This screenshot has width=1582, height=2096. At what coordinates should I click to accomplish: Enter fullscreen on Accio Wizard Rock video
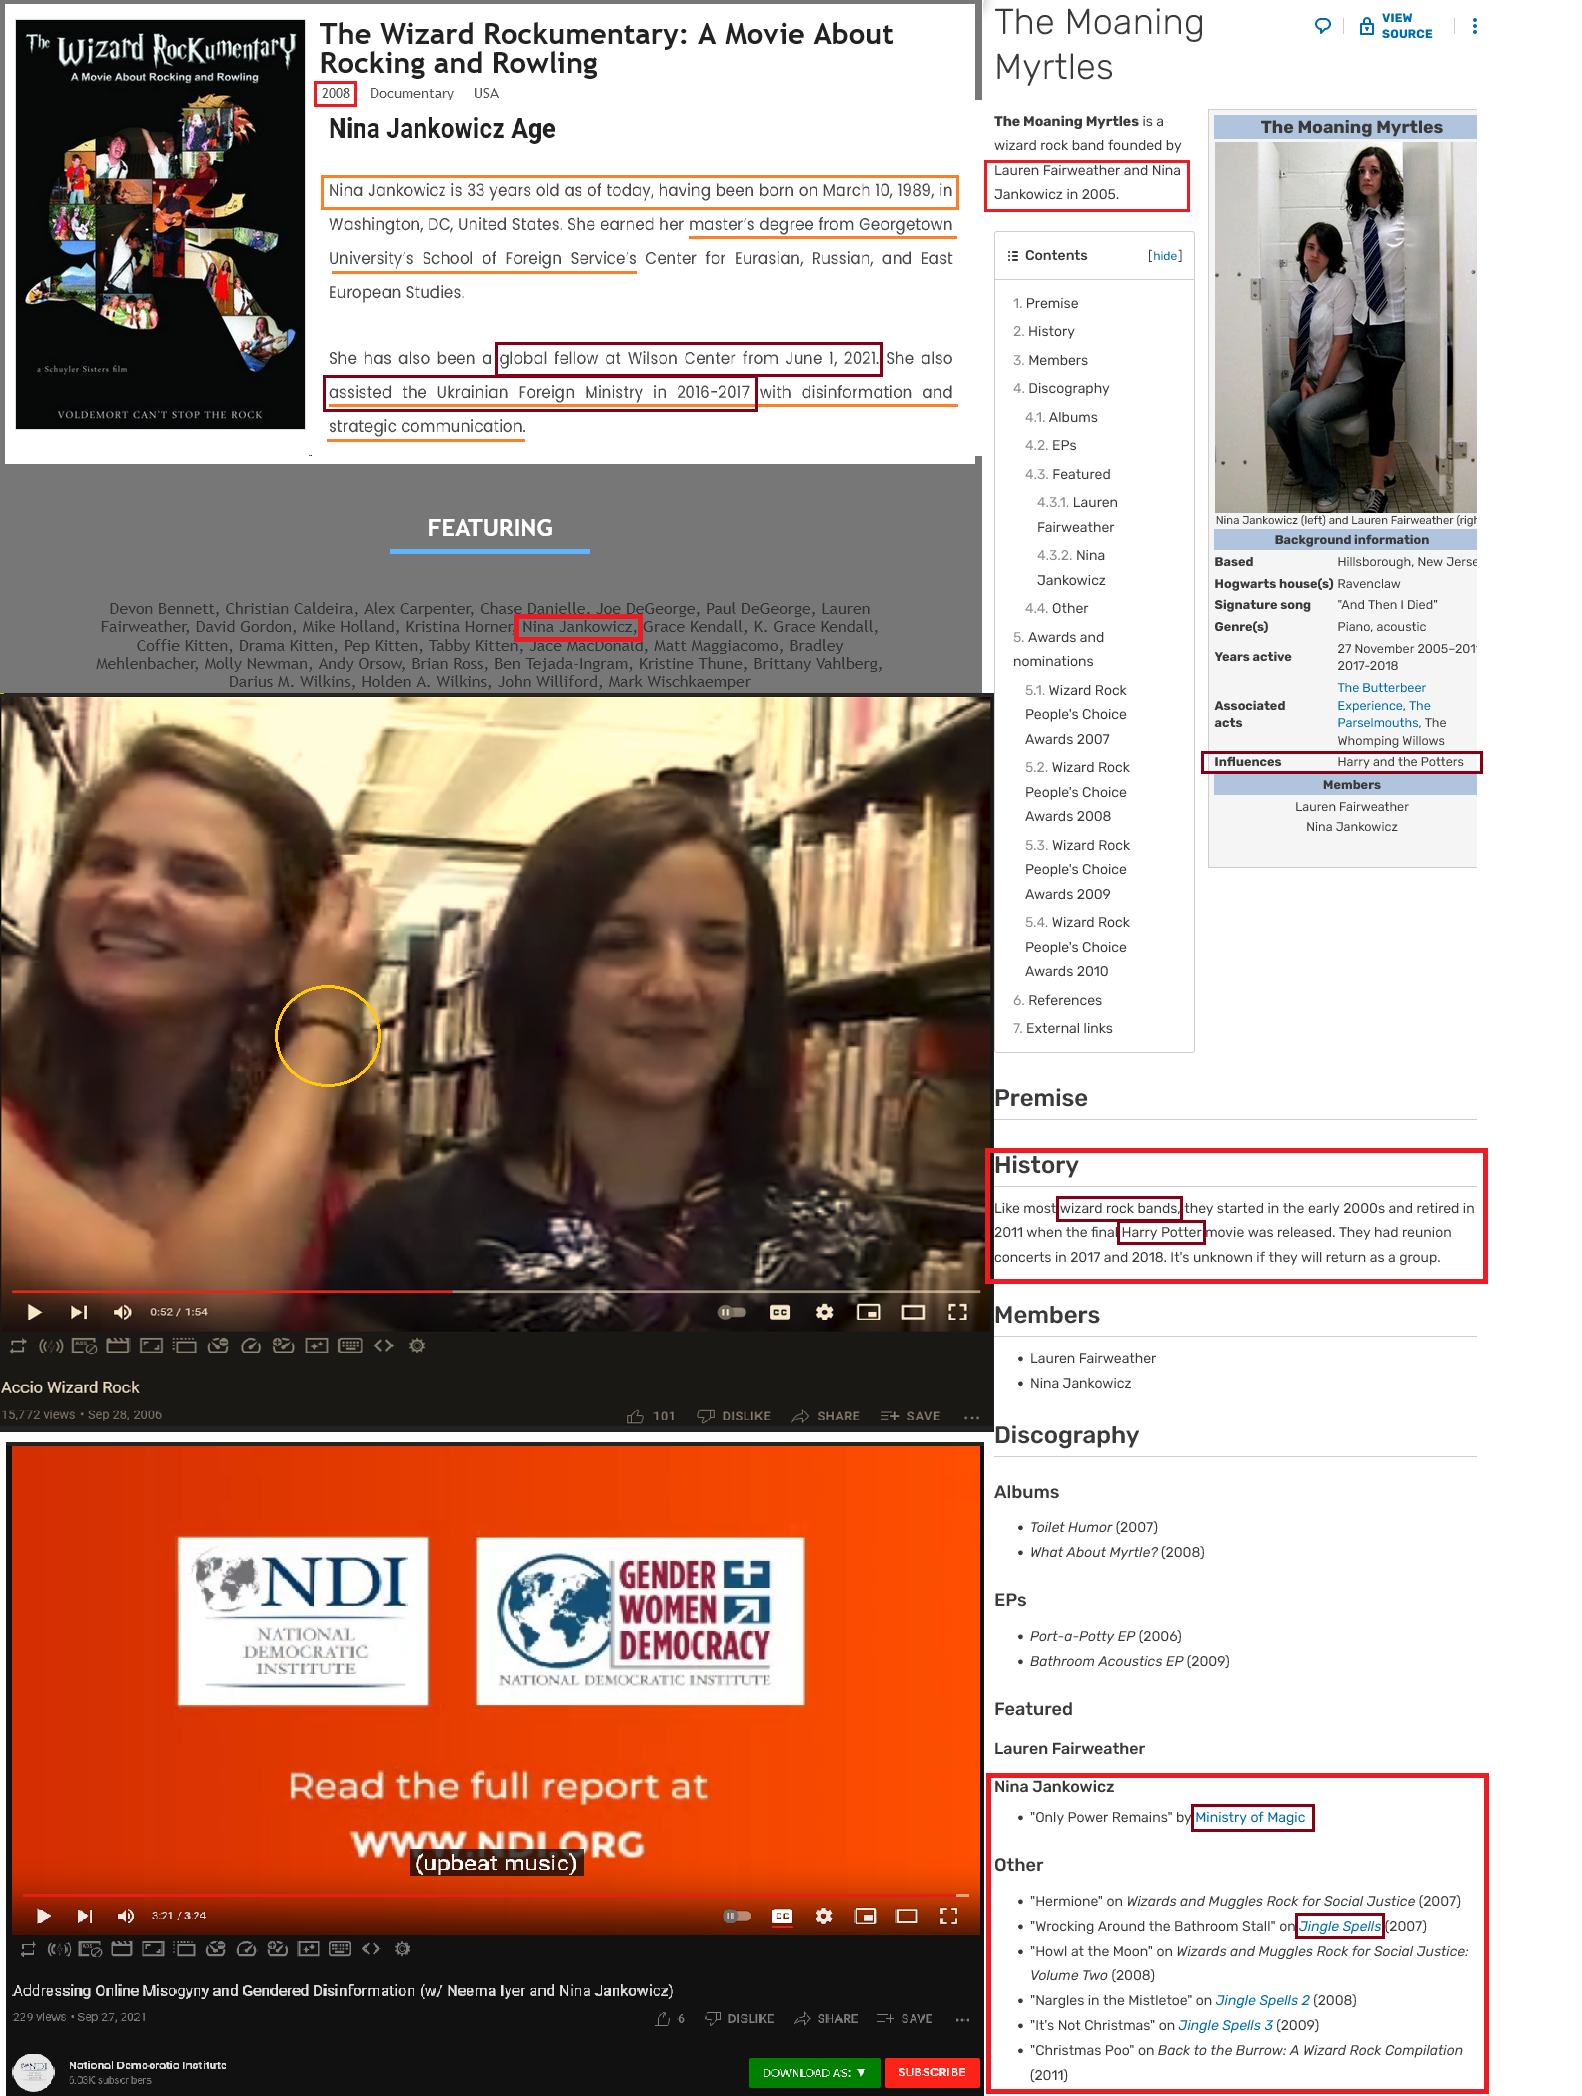[x=957, y=1312]
